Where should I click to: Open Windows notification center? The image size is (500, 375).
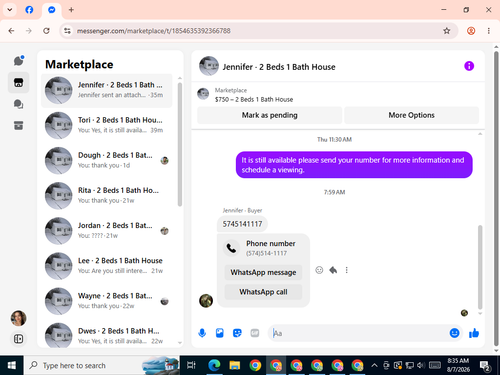pyautogui.click(x=485, y=366)
